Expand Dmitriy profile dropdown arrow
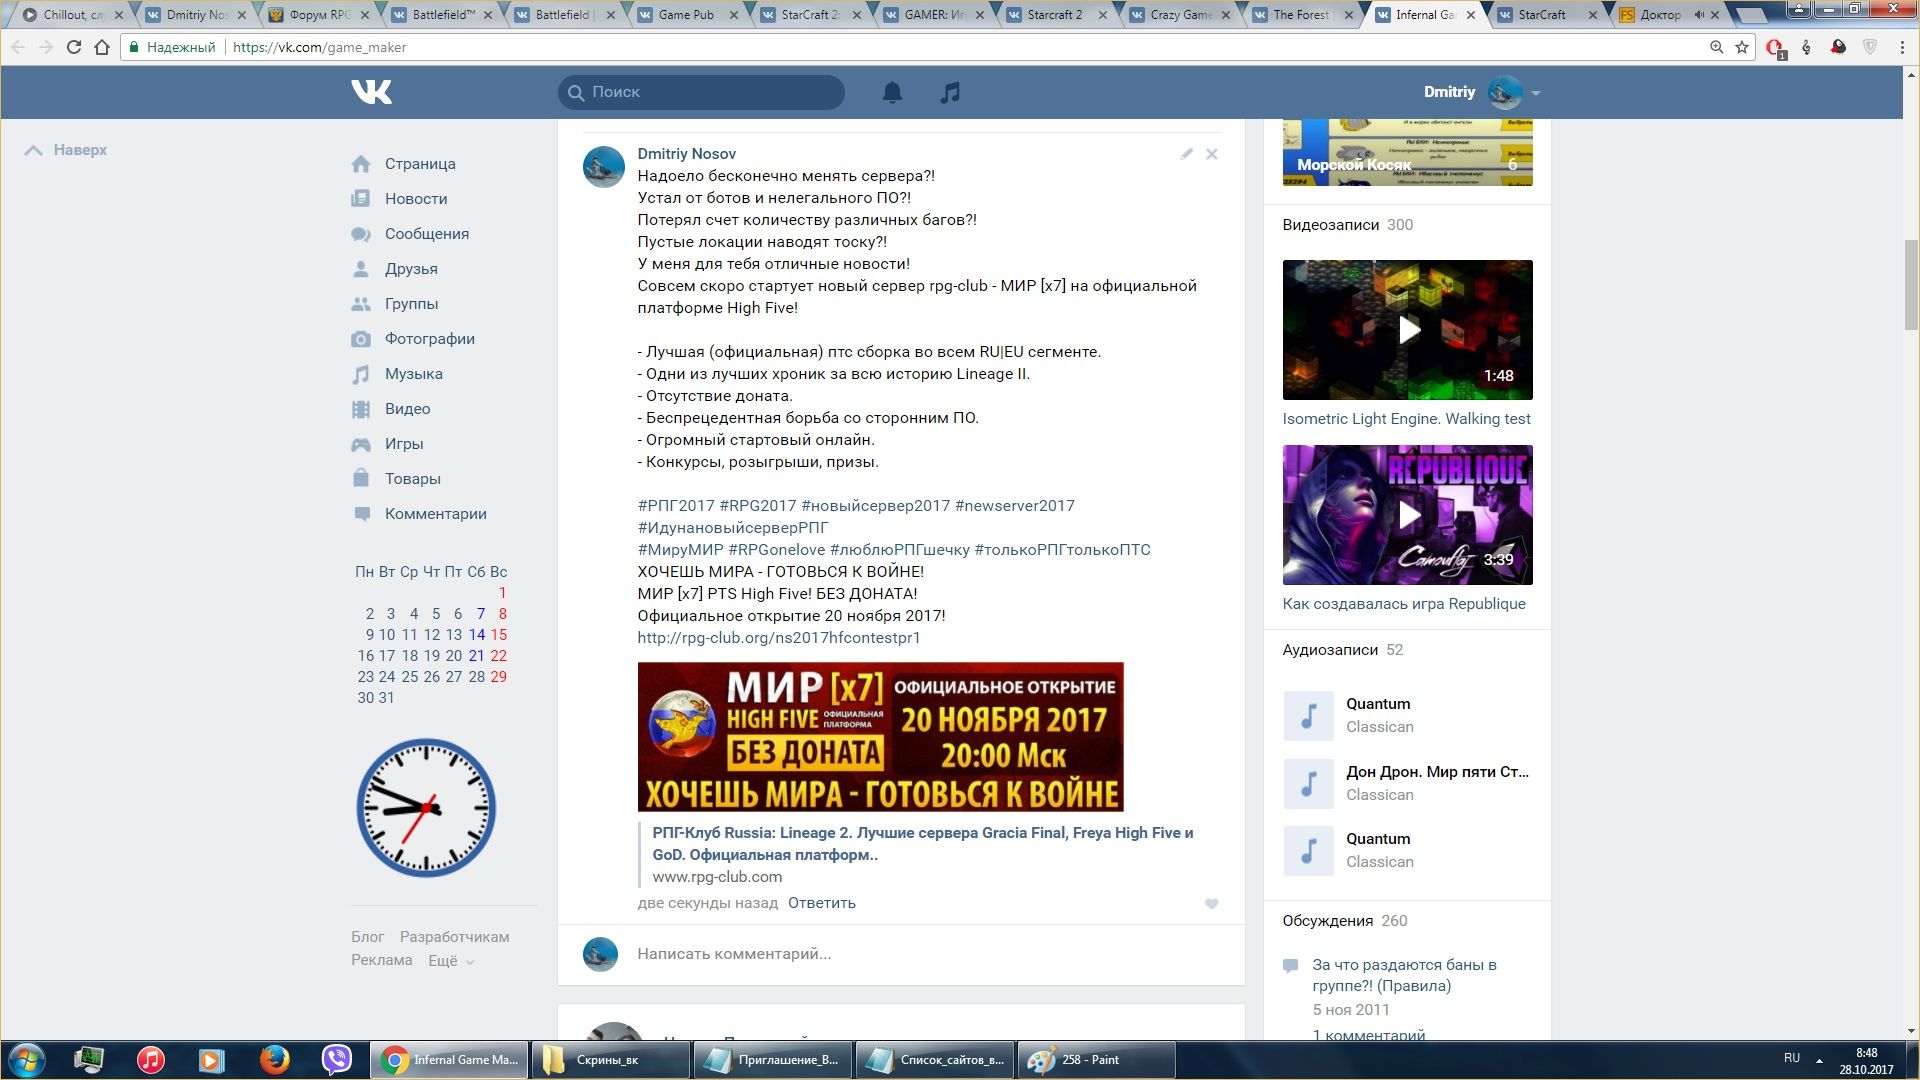This screenshot has width=1920, height=1080. [x=1535, y=93]
